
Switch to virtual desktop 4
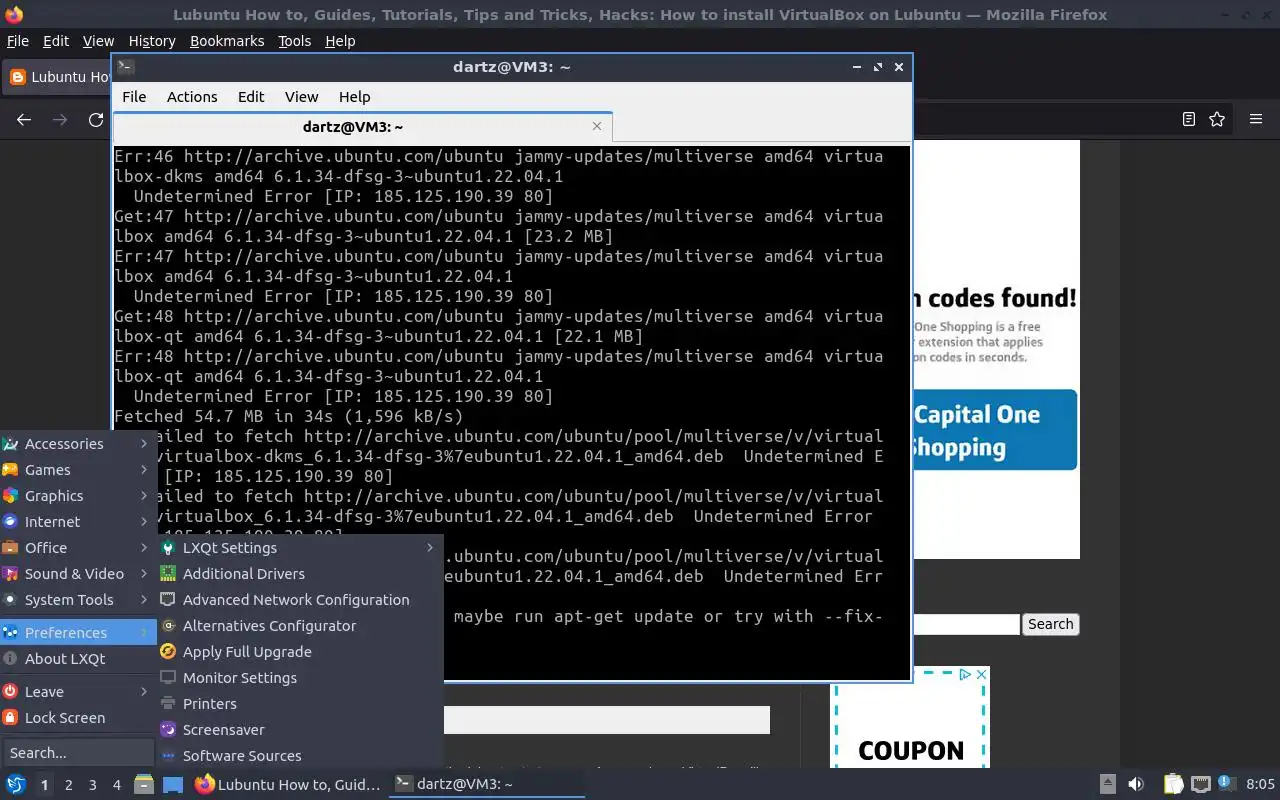point(116,785)
